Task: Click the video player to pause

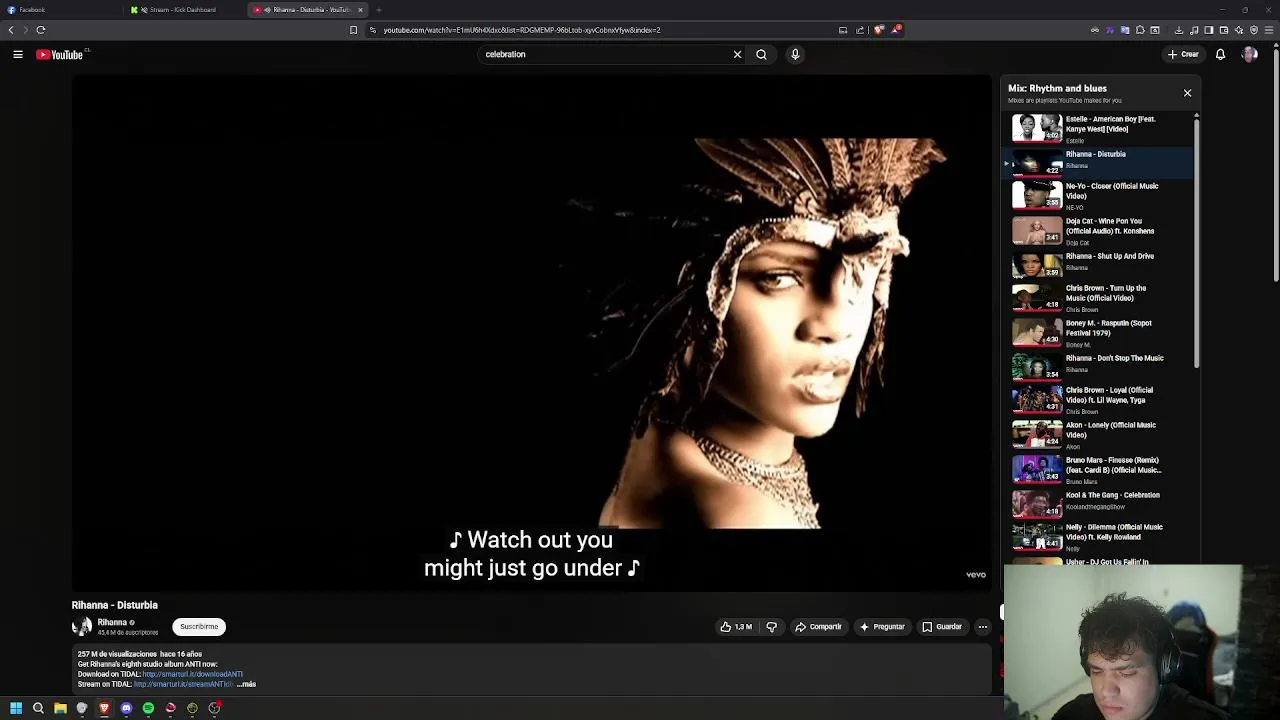Action: pyautogui.click(x=531, y=333)
